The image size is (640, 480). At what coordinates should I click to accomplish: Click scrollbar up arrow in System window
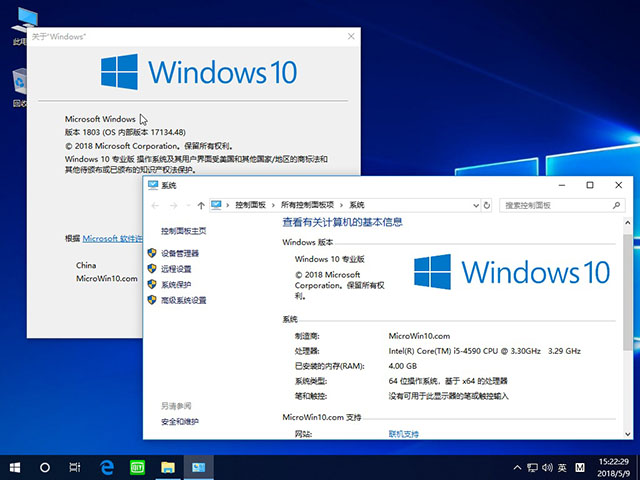[x=628, y=223]
